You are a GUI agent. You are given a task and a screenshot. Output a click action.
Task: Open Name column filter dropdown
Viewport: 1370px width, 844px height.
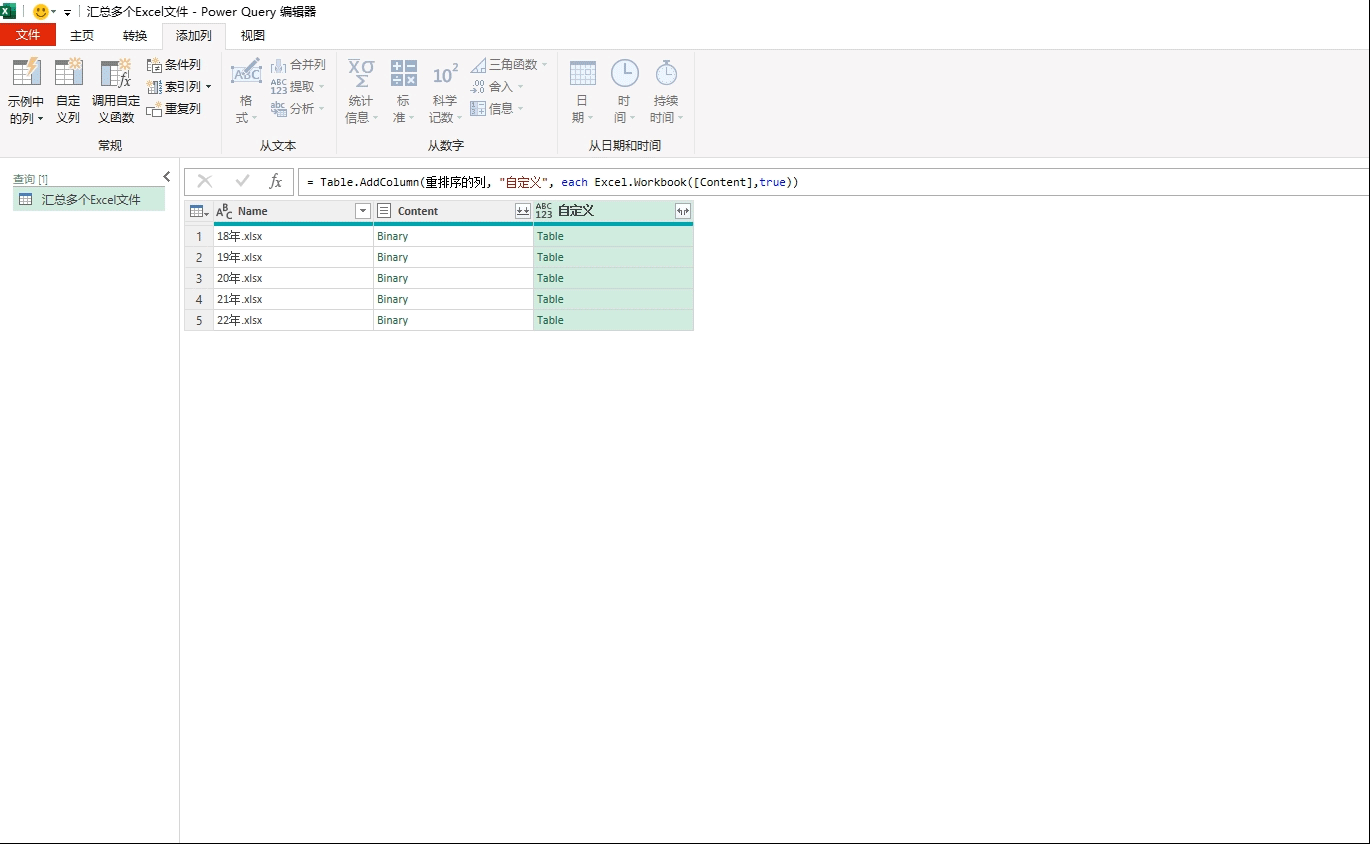pyautogui.click(x=363, y=211)
